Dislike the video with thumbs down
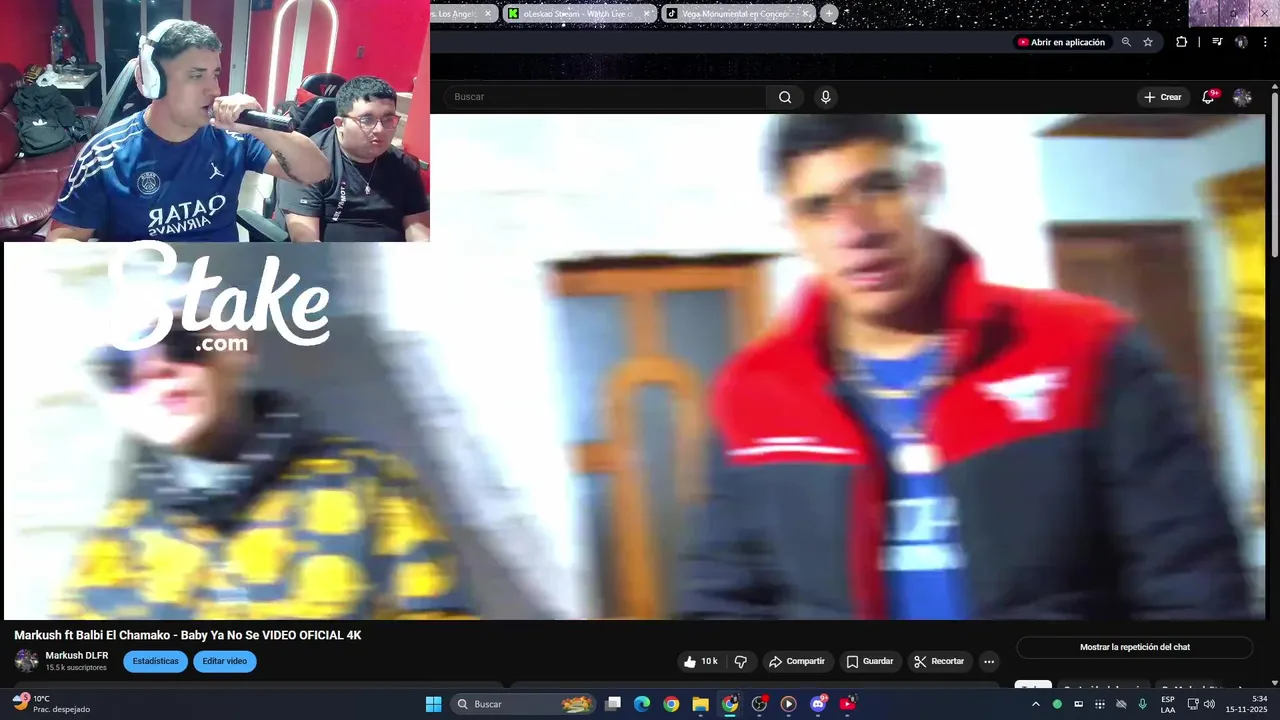 [x=741, y=661]
